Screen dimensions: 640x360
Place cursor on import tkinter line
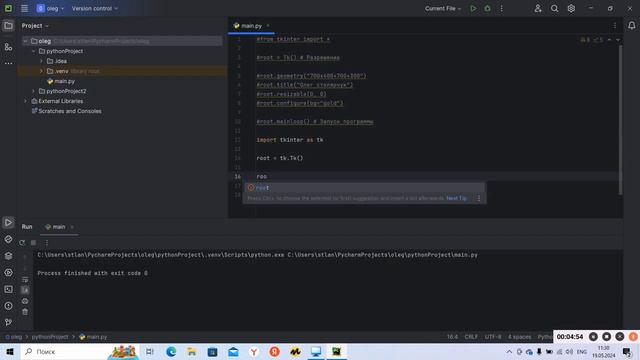click(x=290, y=140)
